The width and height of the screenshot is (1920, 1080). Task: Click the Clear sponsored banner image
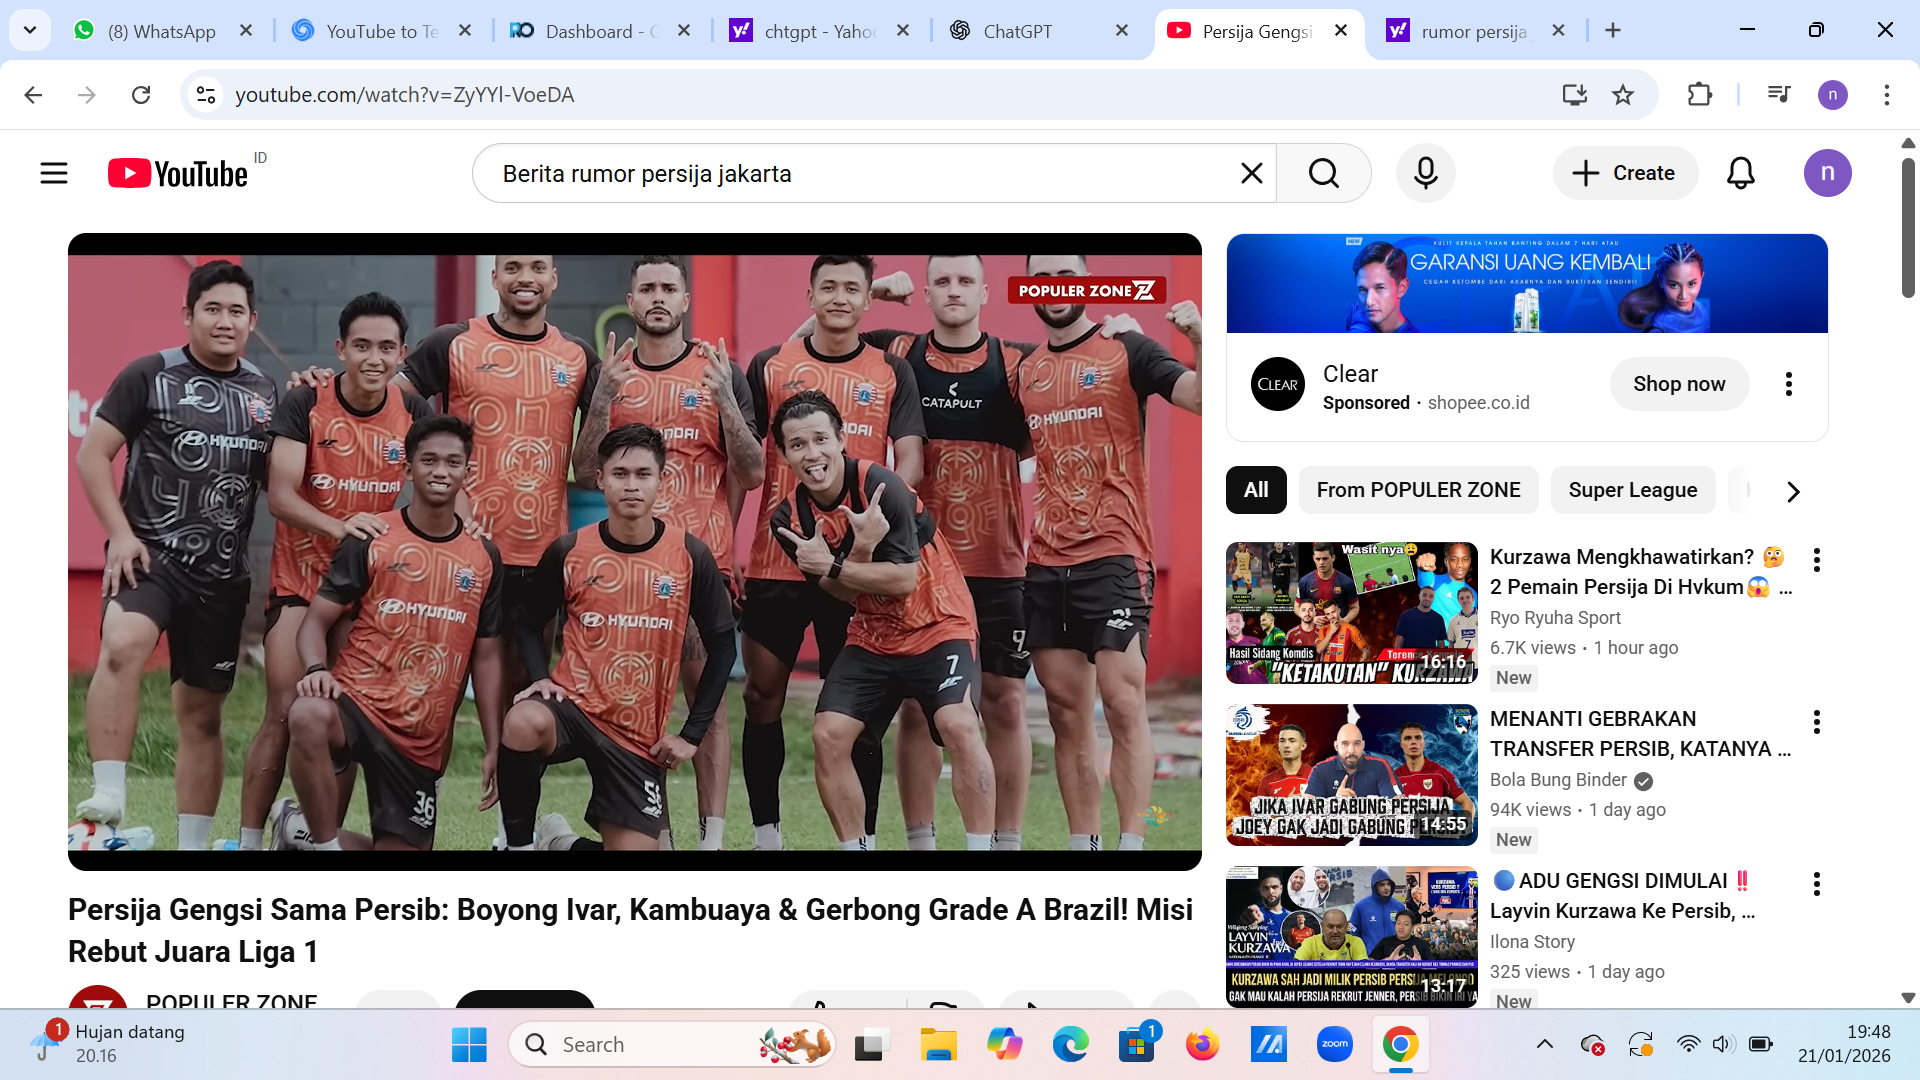1527,283
